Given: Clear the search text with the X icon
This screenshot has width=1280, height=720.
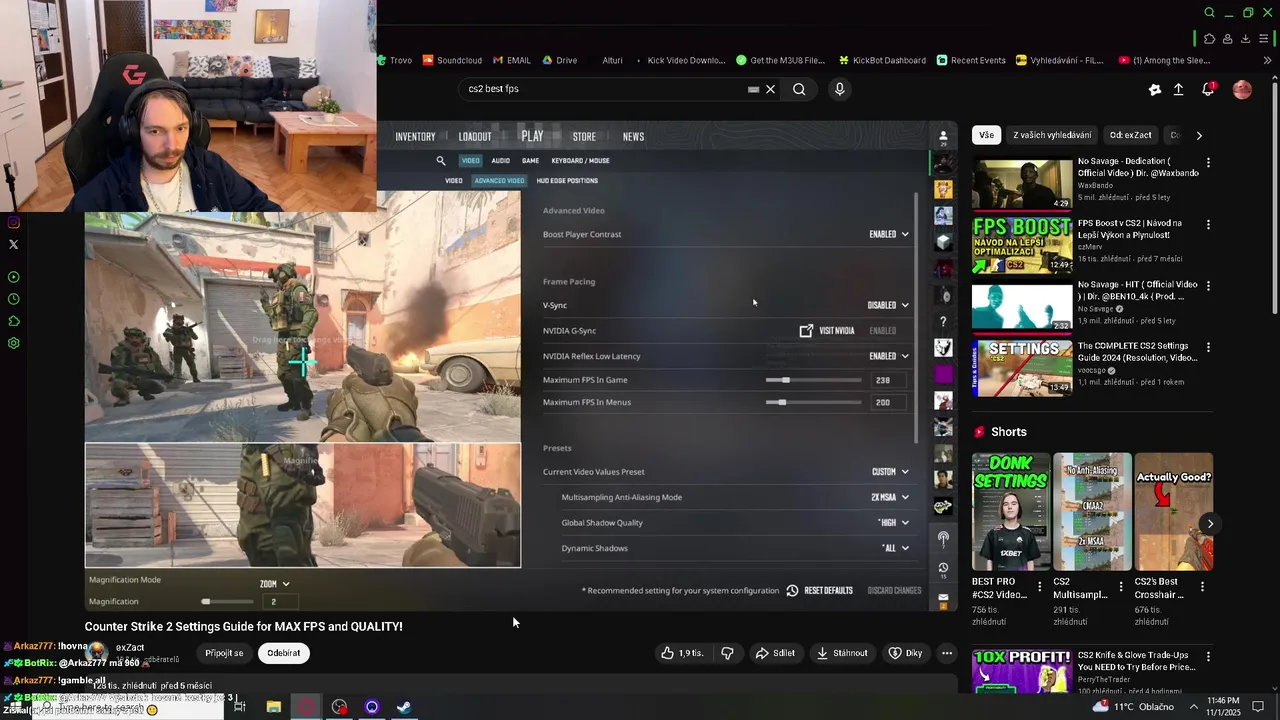Looking at the screenshot, I should click(770, 89).
